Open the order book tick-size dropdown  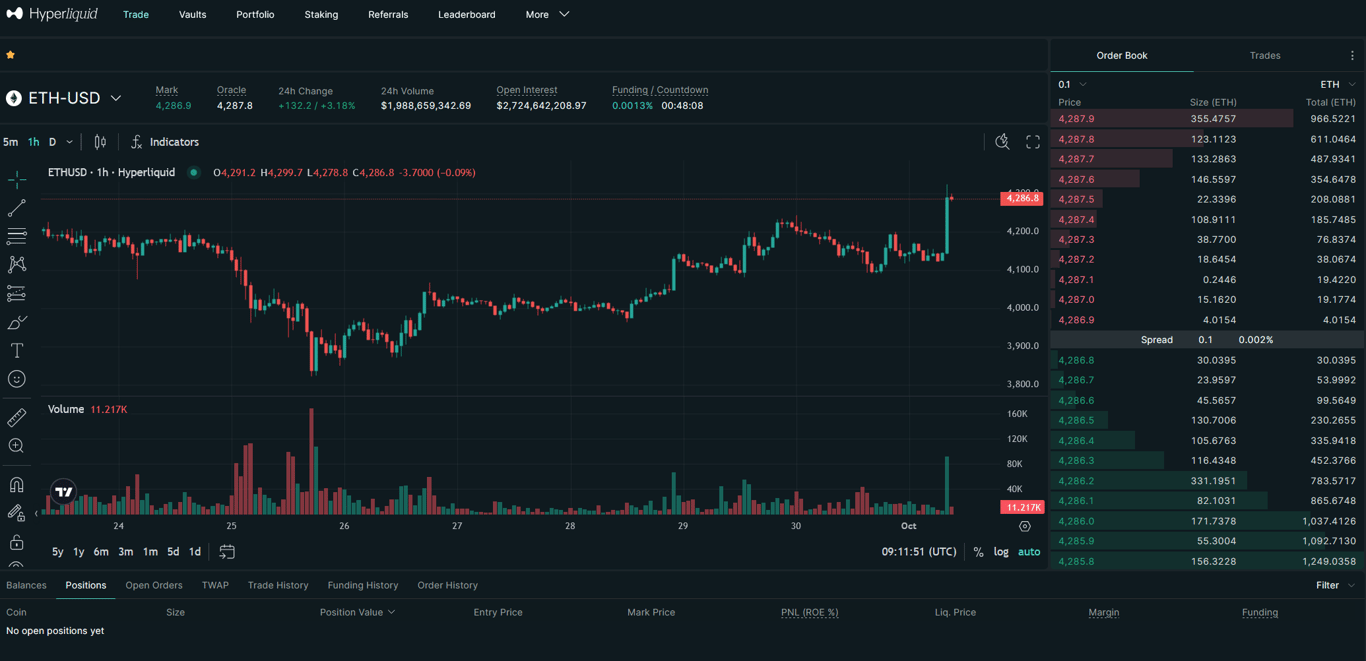coord(1066,84)
